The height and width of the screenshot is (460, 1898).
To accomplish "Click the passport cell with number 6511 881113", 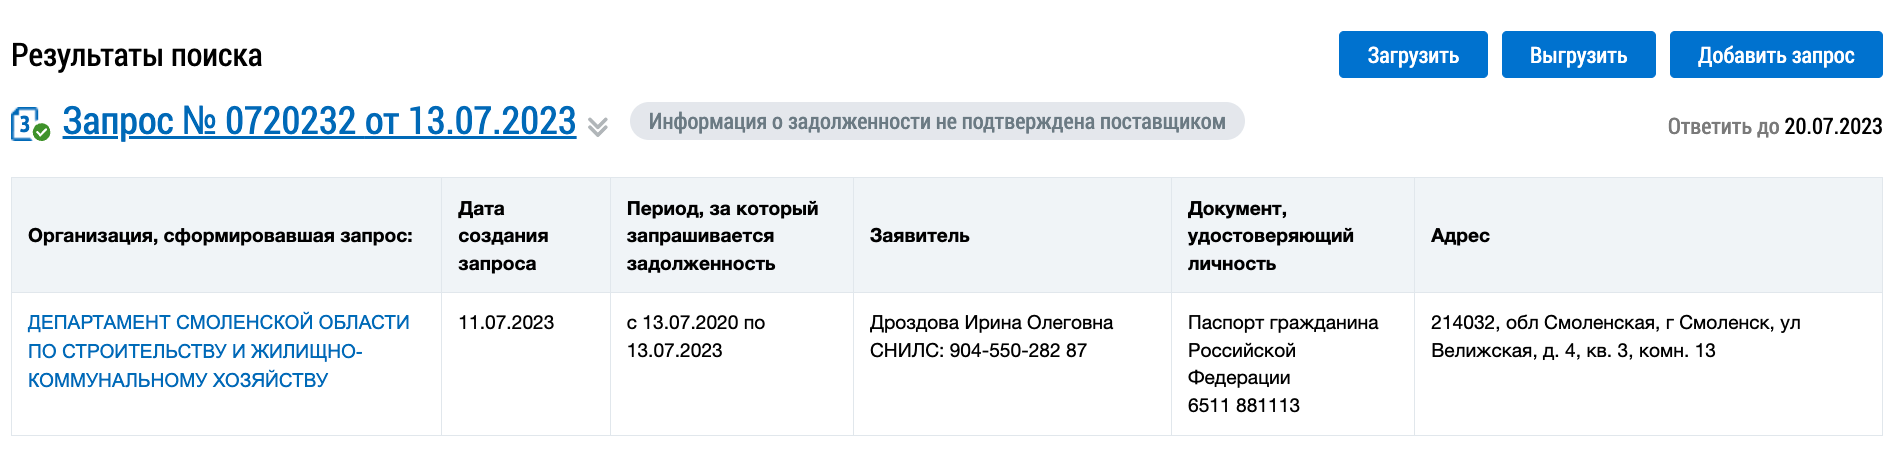I will [x=1282, y=364].
